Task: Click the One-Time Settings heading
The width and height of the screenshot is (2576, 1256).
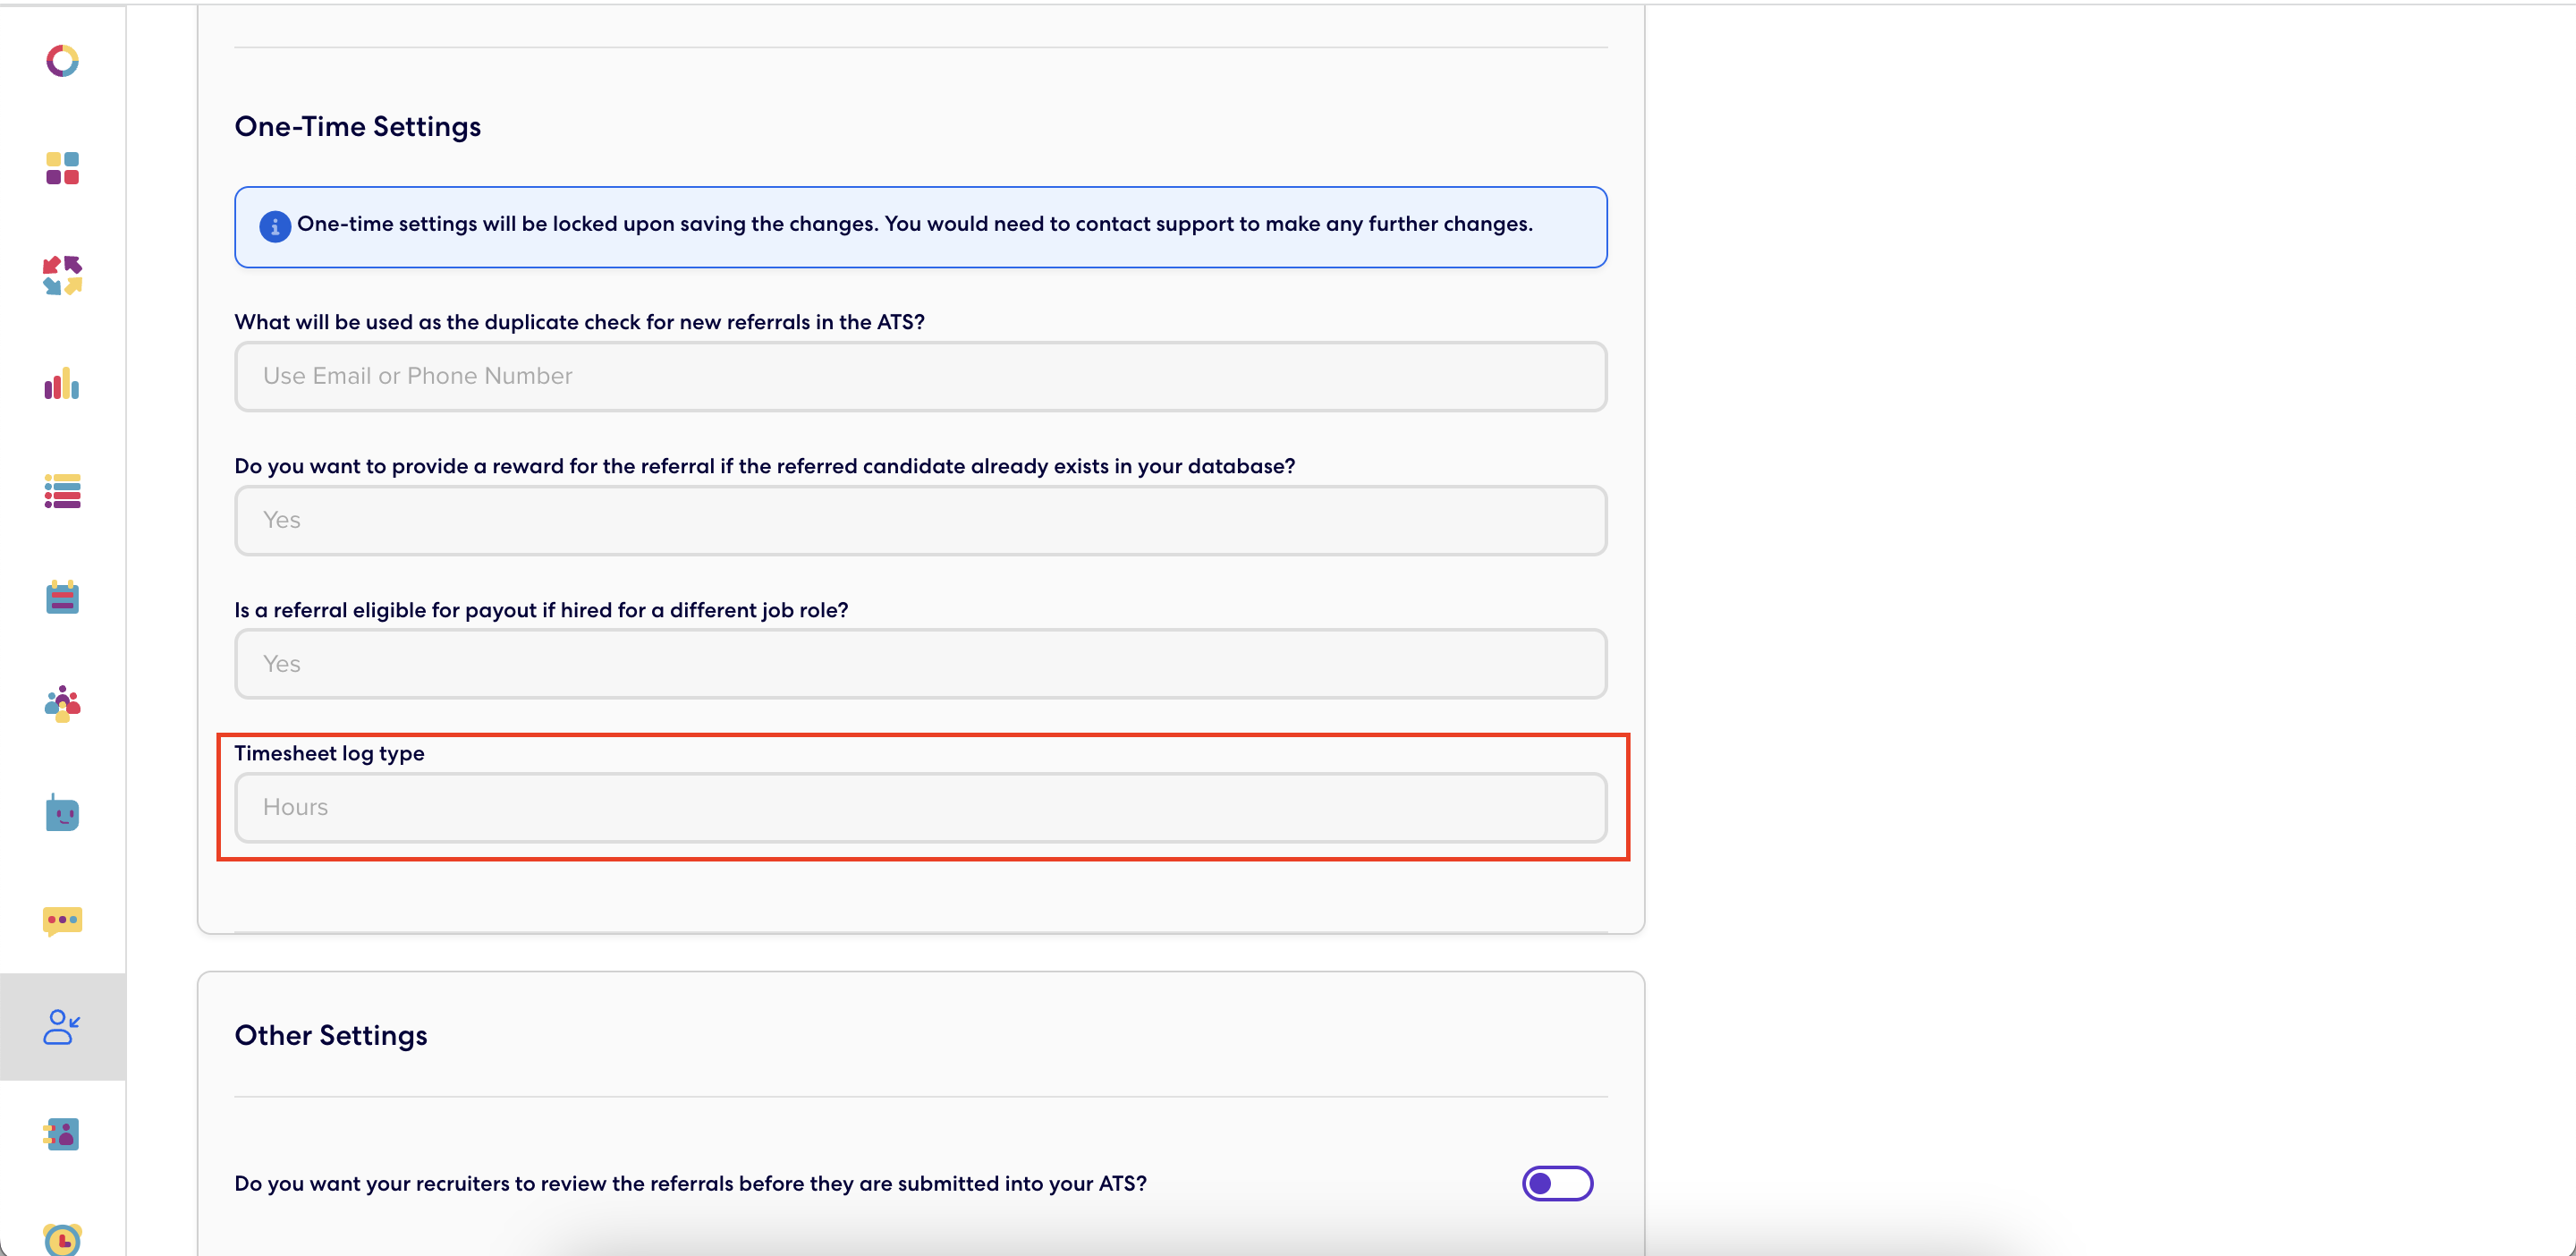Action: coord(358,127)
